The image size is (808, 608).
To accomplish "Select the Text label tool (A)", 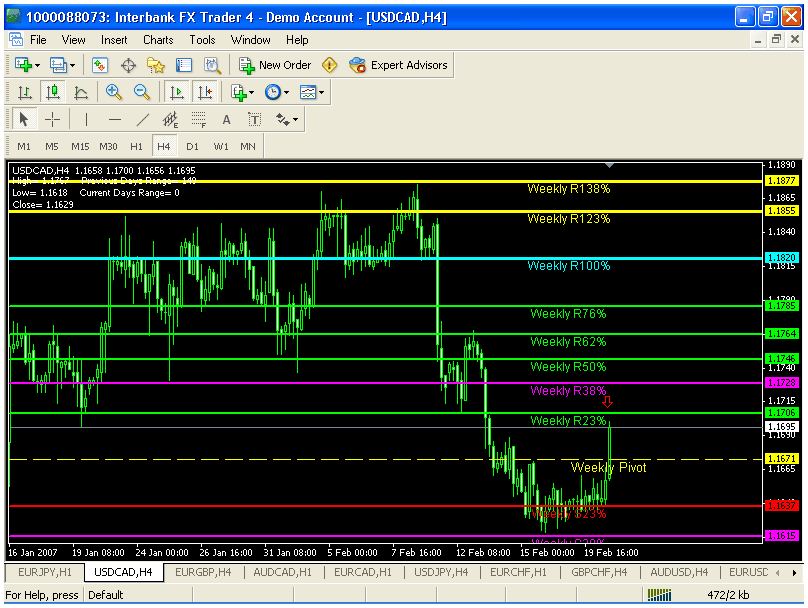I will click(226, 119).
